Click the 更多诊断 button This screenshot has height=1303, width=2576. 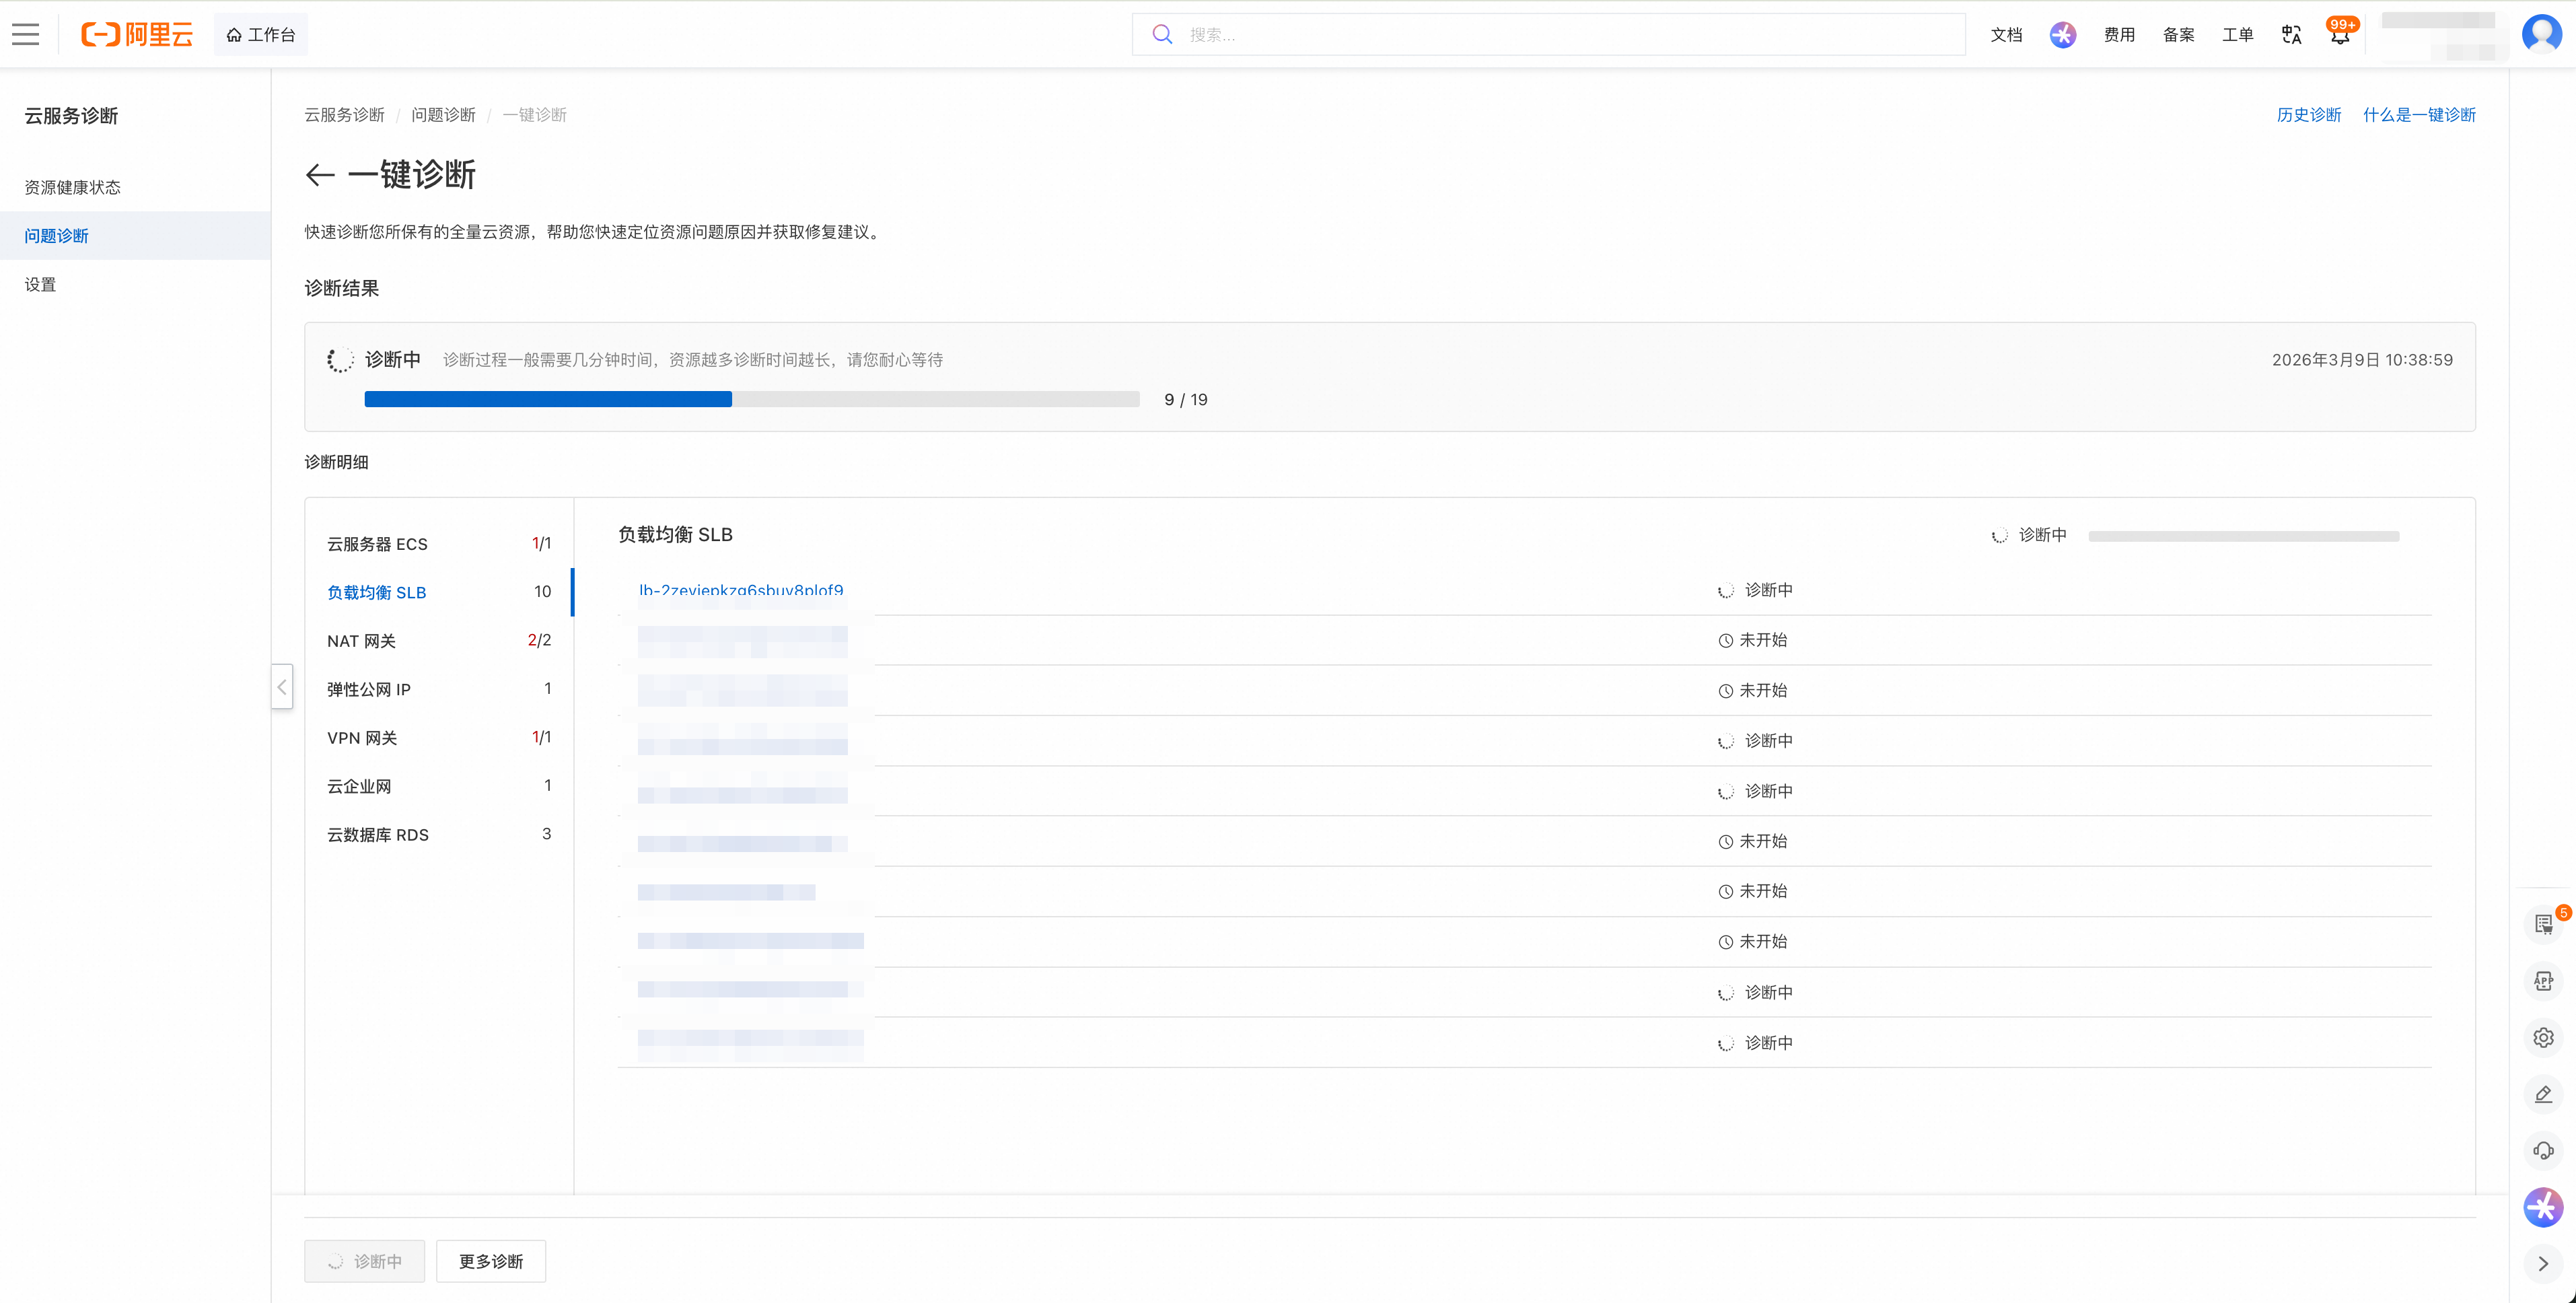pos(491,1261)
